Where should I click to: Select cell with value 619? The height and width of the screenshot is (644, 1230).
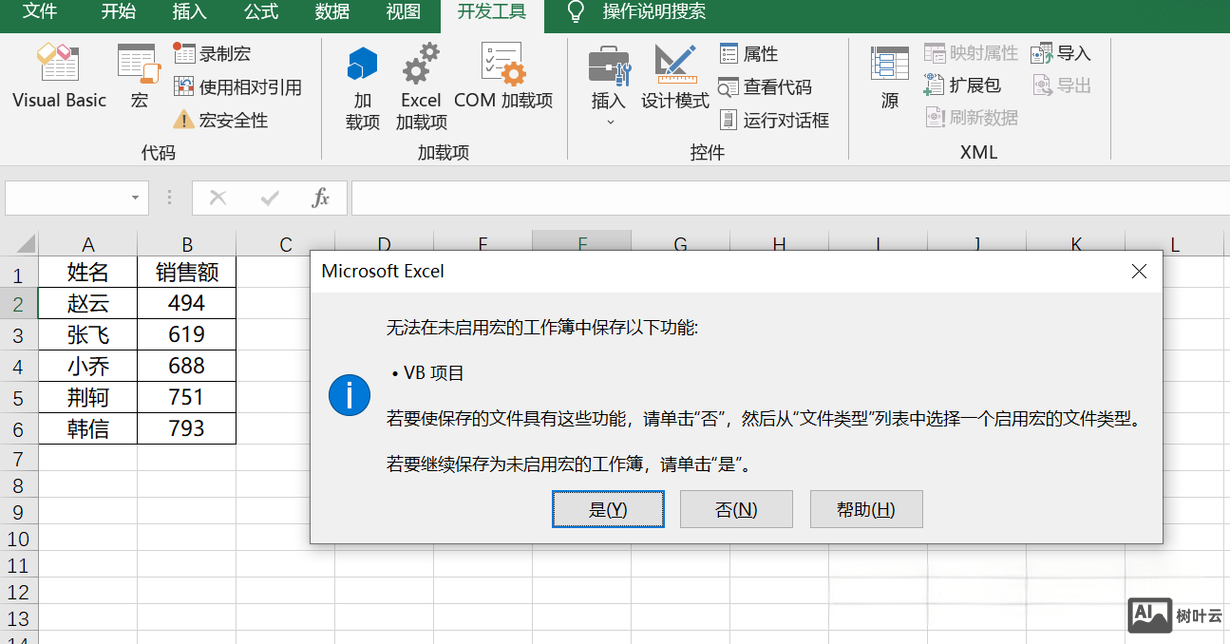click(187, 335)
